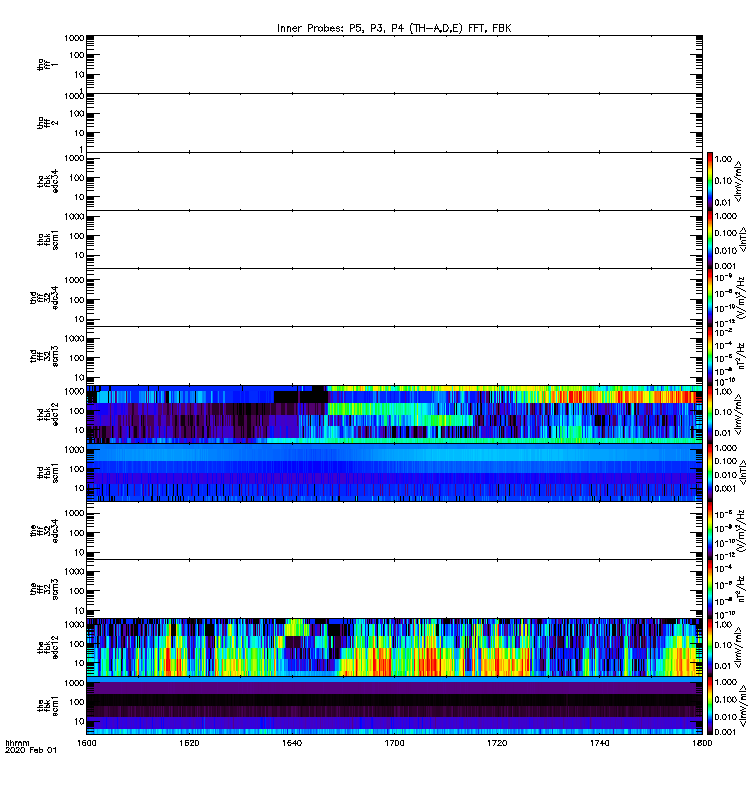The image size is (750, 800).
Task: Click the 'tha fff 2' panel axis label
Action: [x=48, y=123]
